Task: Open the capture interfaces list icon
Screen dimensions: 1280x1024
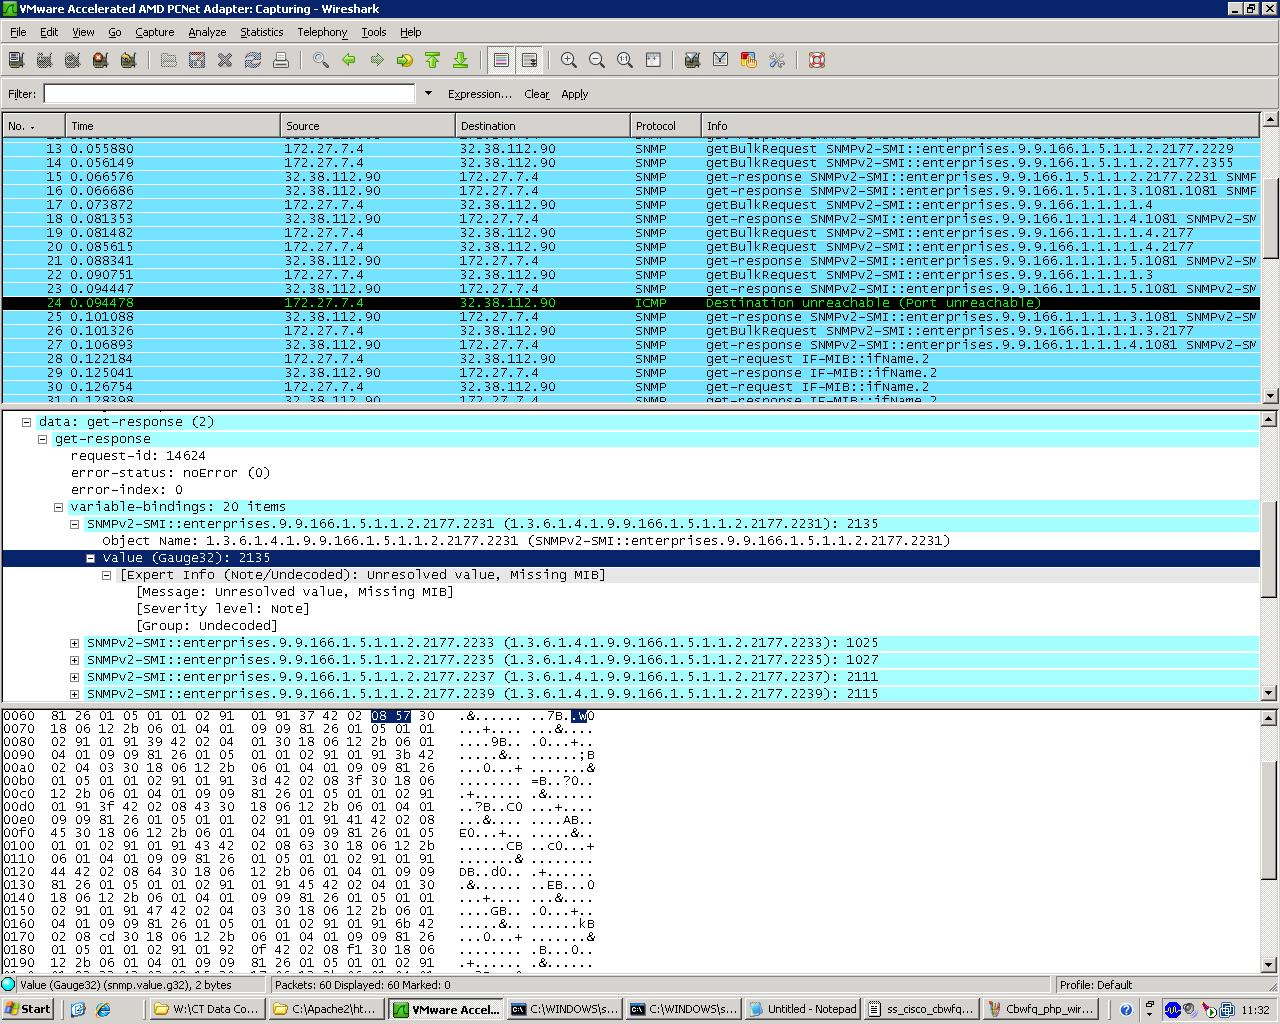Action: point(16,60)
